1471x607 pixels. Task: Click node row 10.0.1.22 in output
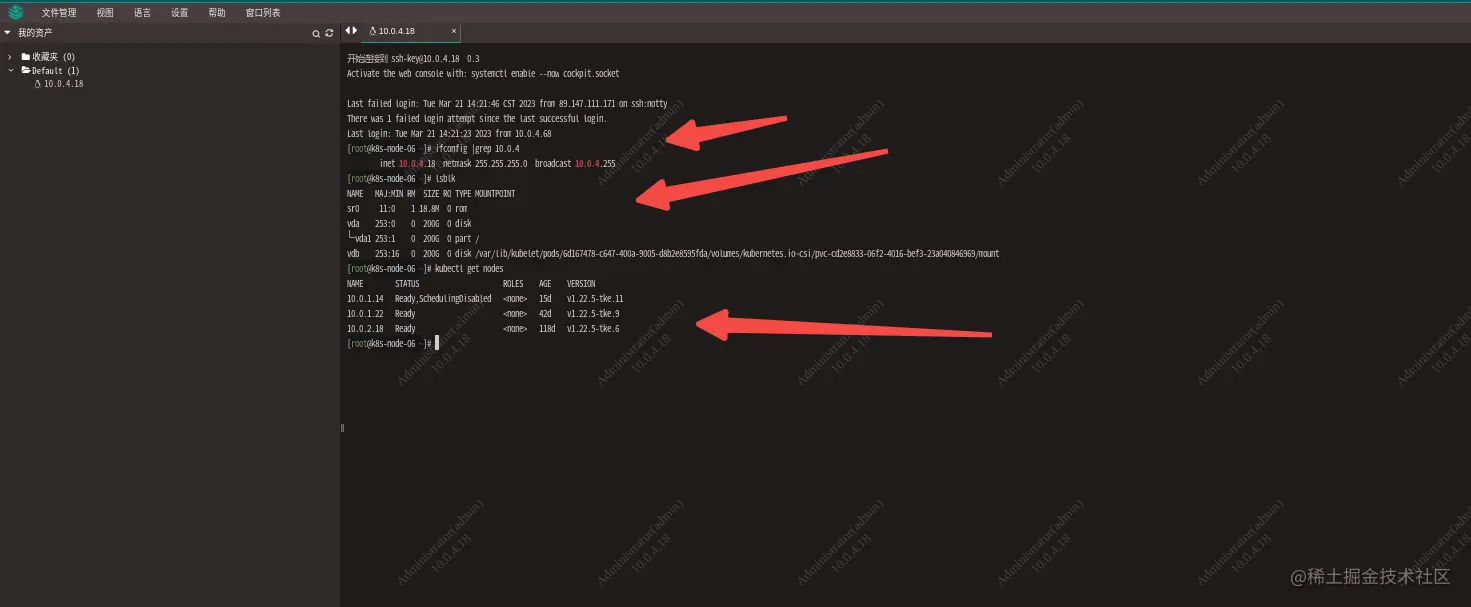tap(483, 314)
